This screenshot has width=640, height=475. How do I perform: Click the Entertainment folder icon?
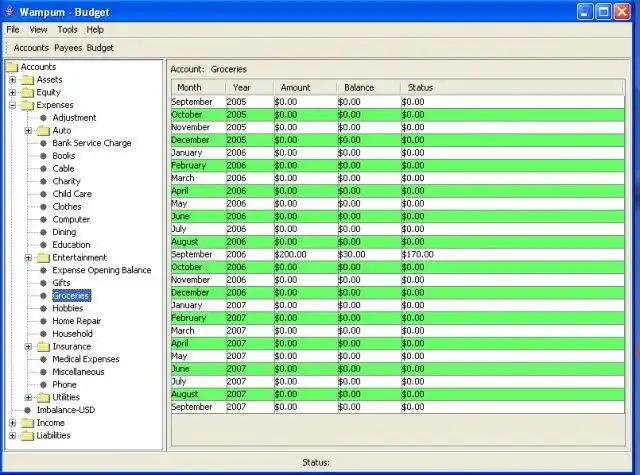coord(43,257)
